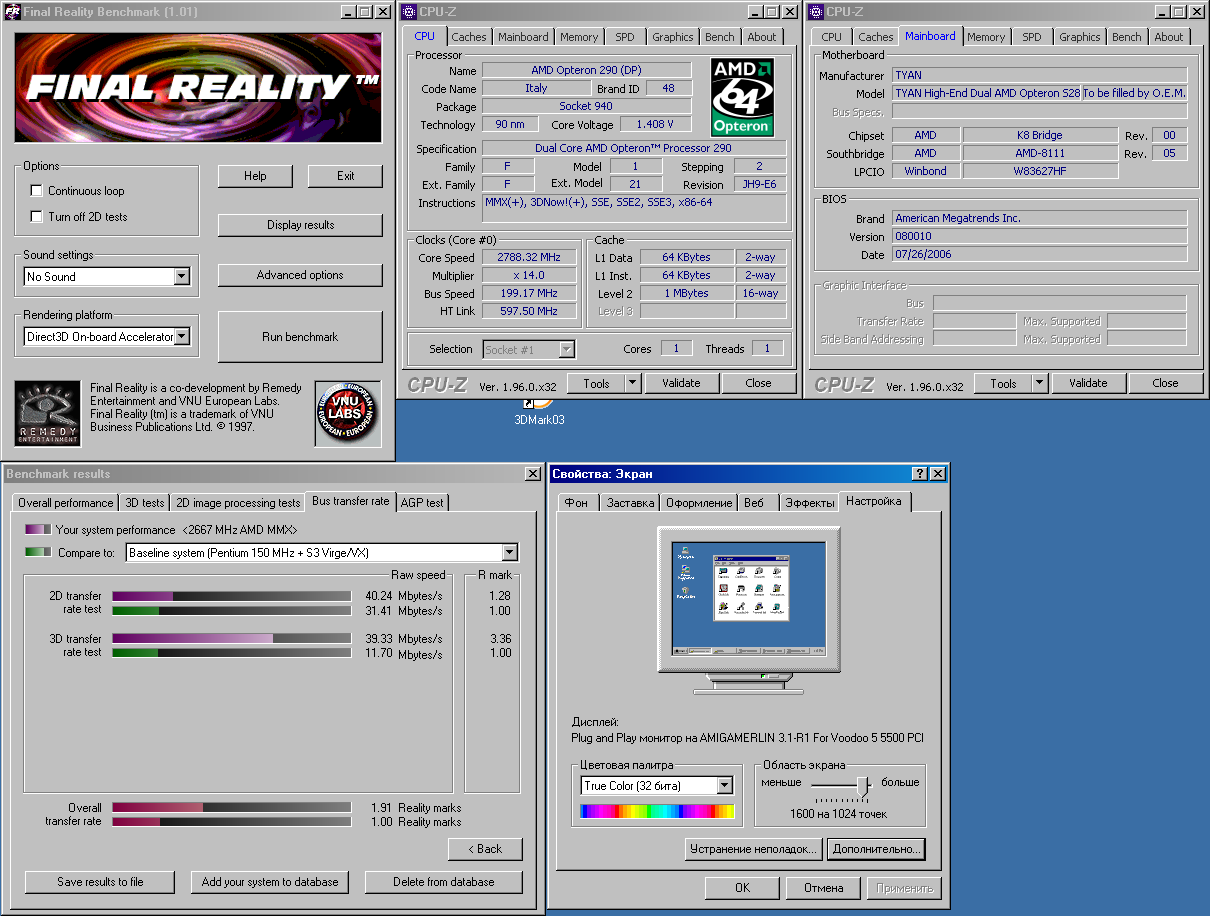
Task: Click the title bar icon of the CPU-Z window showing the Mainboard tab
Action: click(817, 12)
